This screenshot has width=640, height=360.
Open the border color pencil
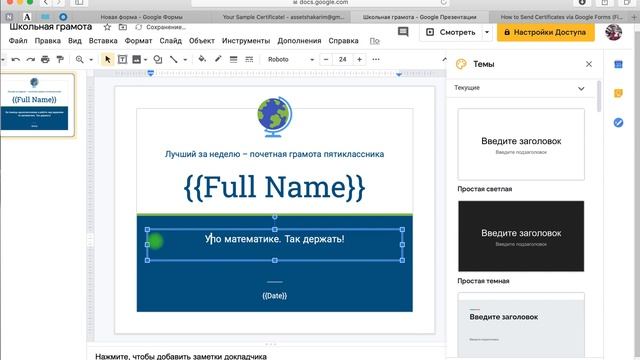tap(218, 59)
